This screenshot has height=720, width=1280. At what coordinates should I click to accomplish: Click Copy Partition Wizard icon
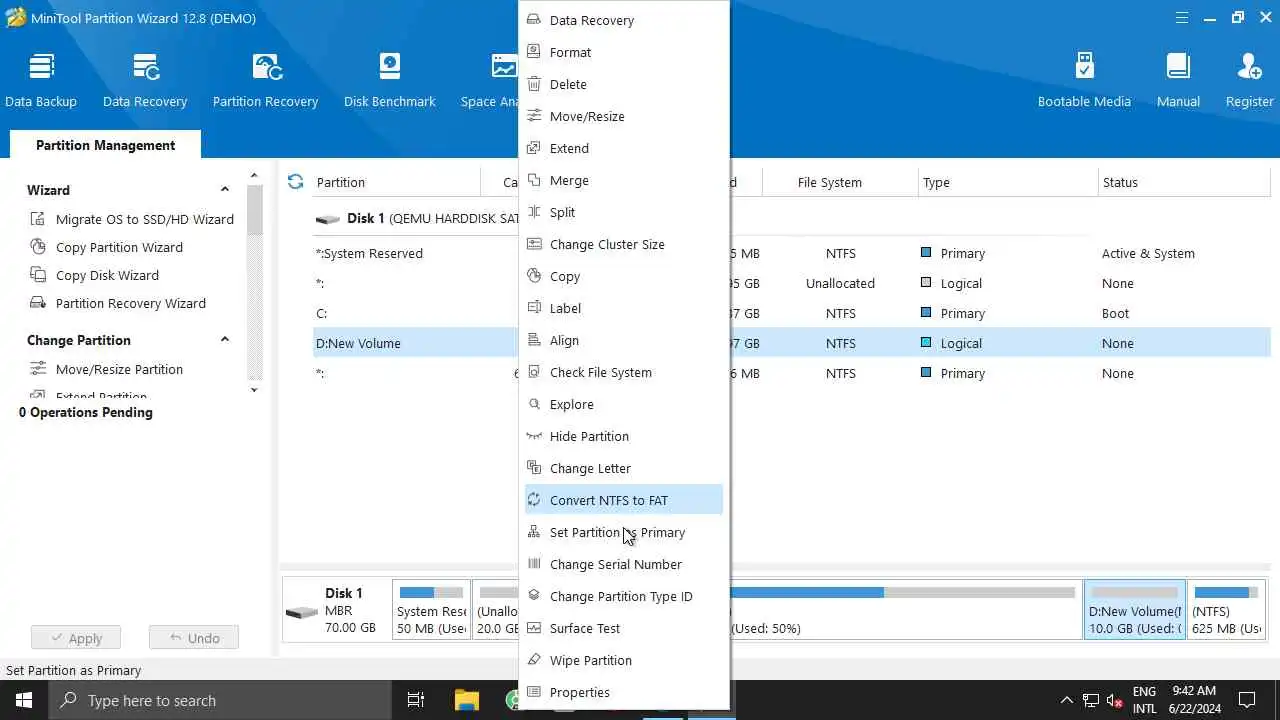[38, 247]
